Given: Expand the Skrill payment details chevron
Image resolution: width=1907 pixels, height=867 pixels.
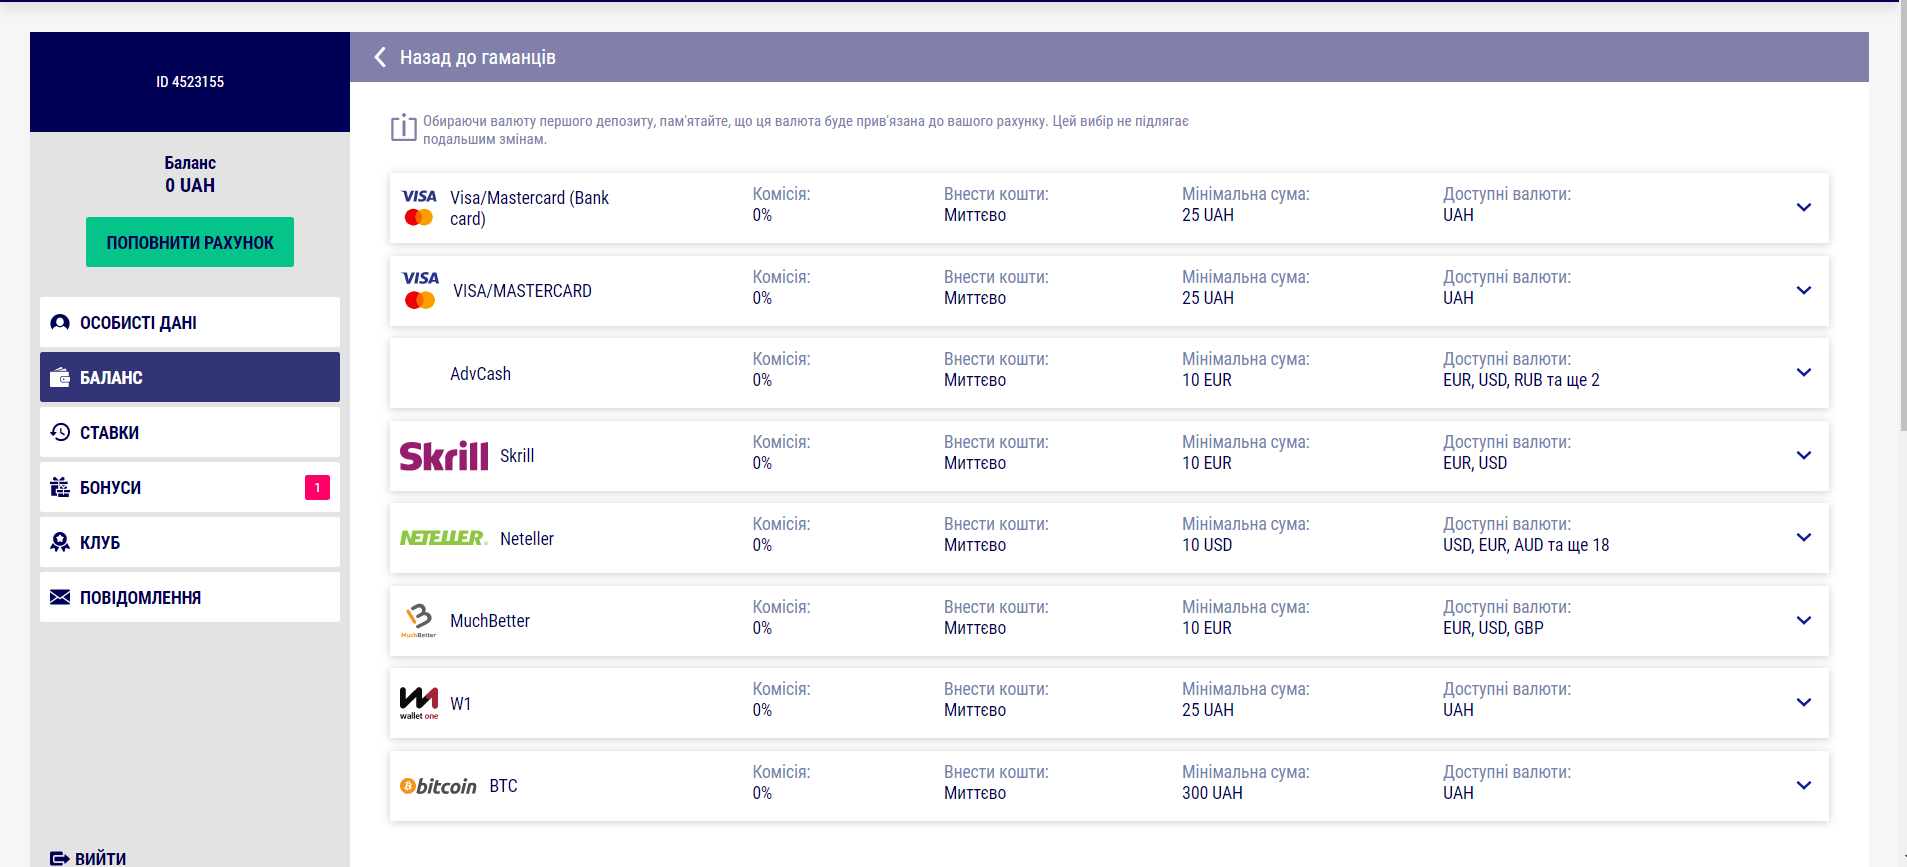Looking at the screenshot, I should click(x=1803, y=456).
